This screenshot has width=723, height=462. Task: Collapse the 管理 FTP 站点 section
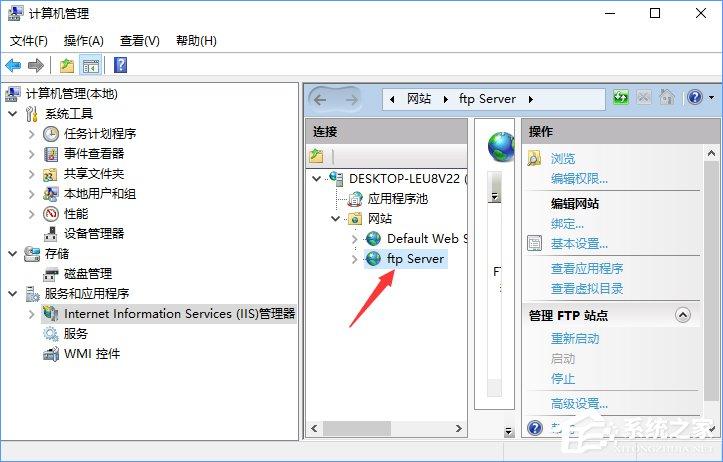pos(683,315)
